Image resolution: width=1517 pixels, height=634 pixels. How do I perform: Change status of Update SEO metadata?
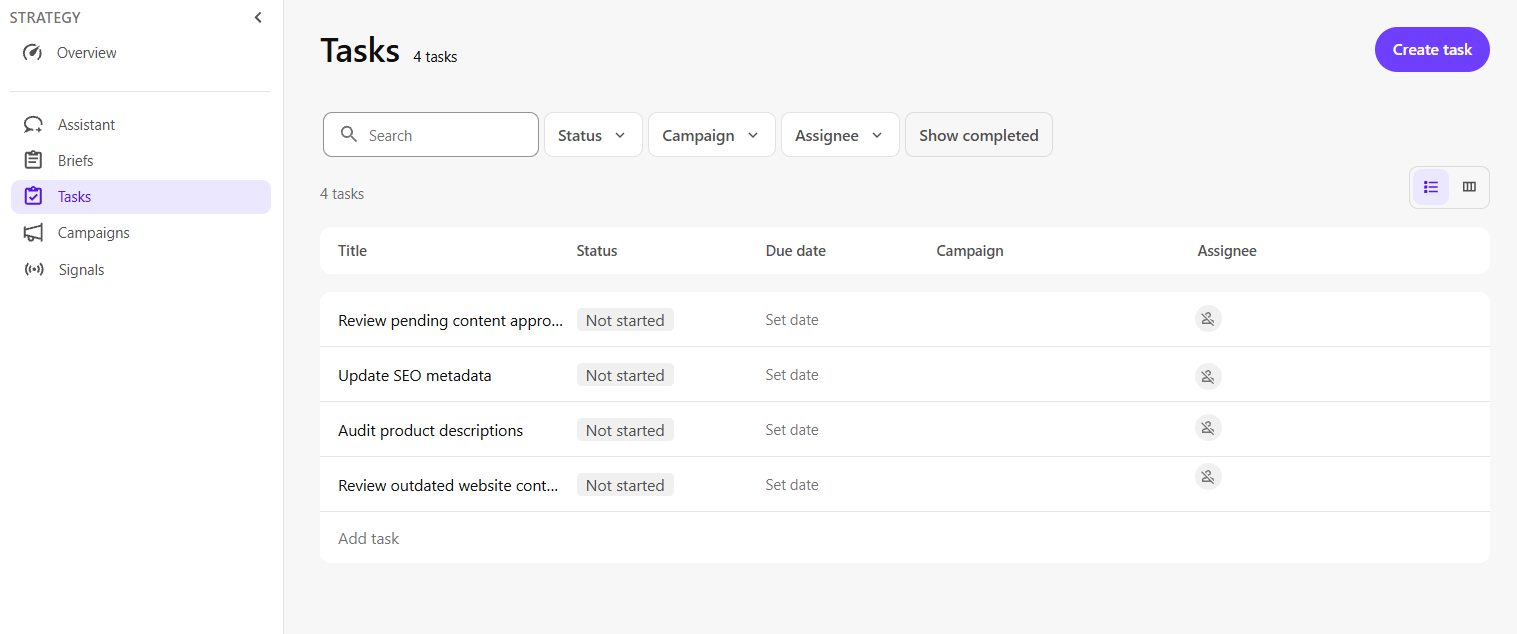point(625,375)
